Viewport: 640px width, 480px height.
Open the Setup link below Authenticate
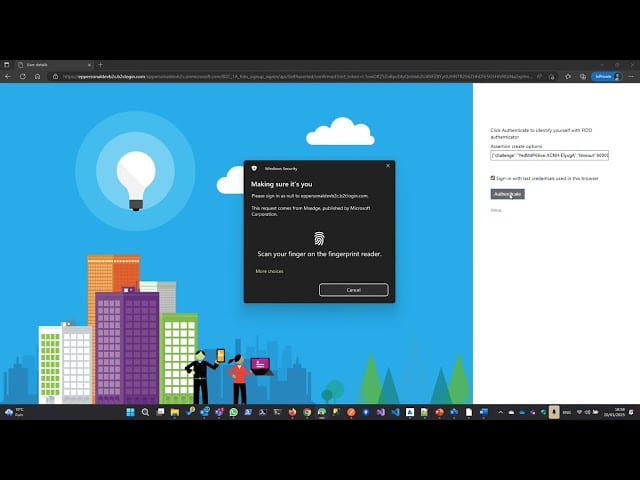496,210
